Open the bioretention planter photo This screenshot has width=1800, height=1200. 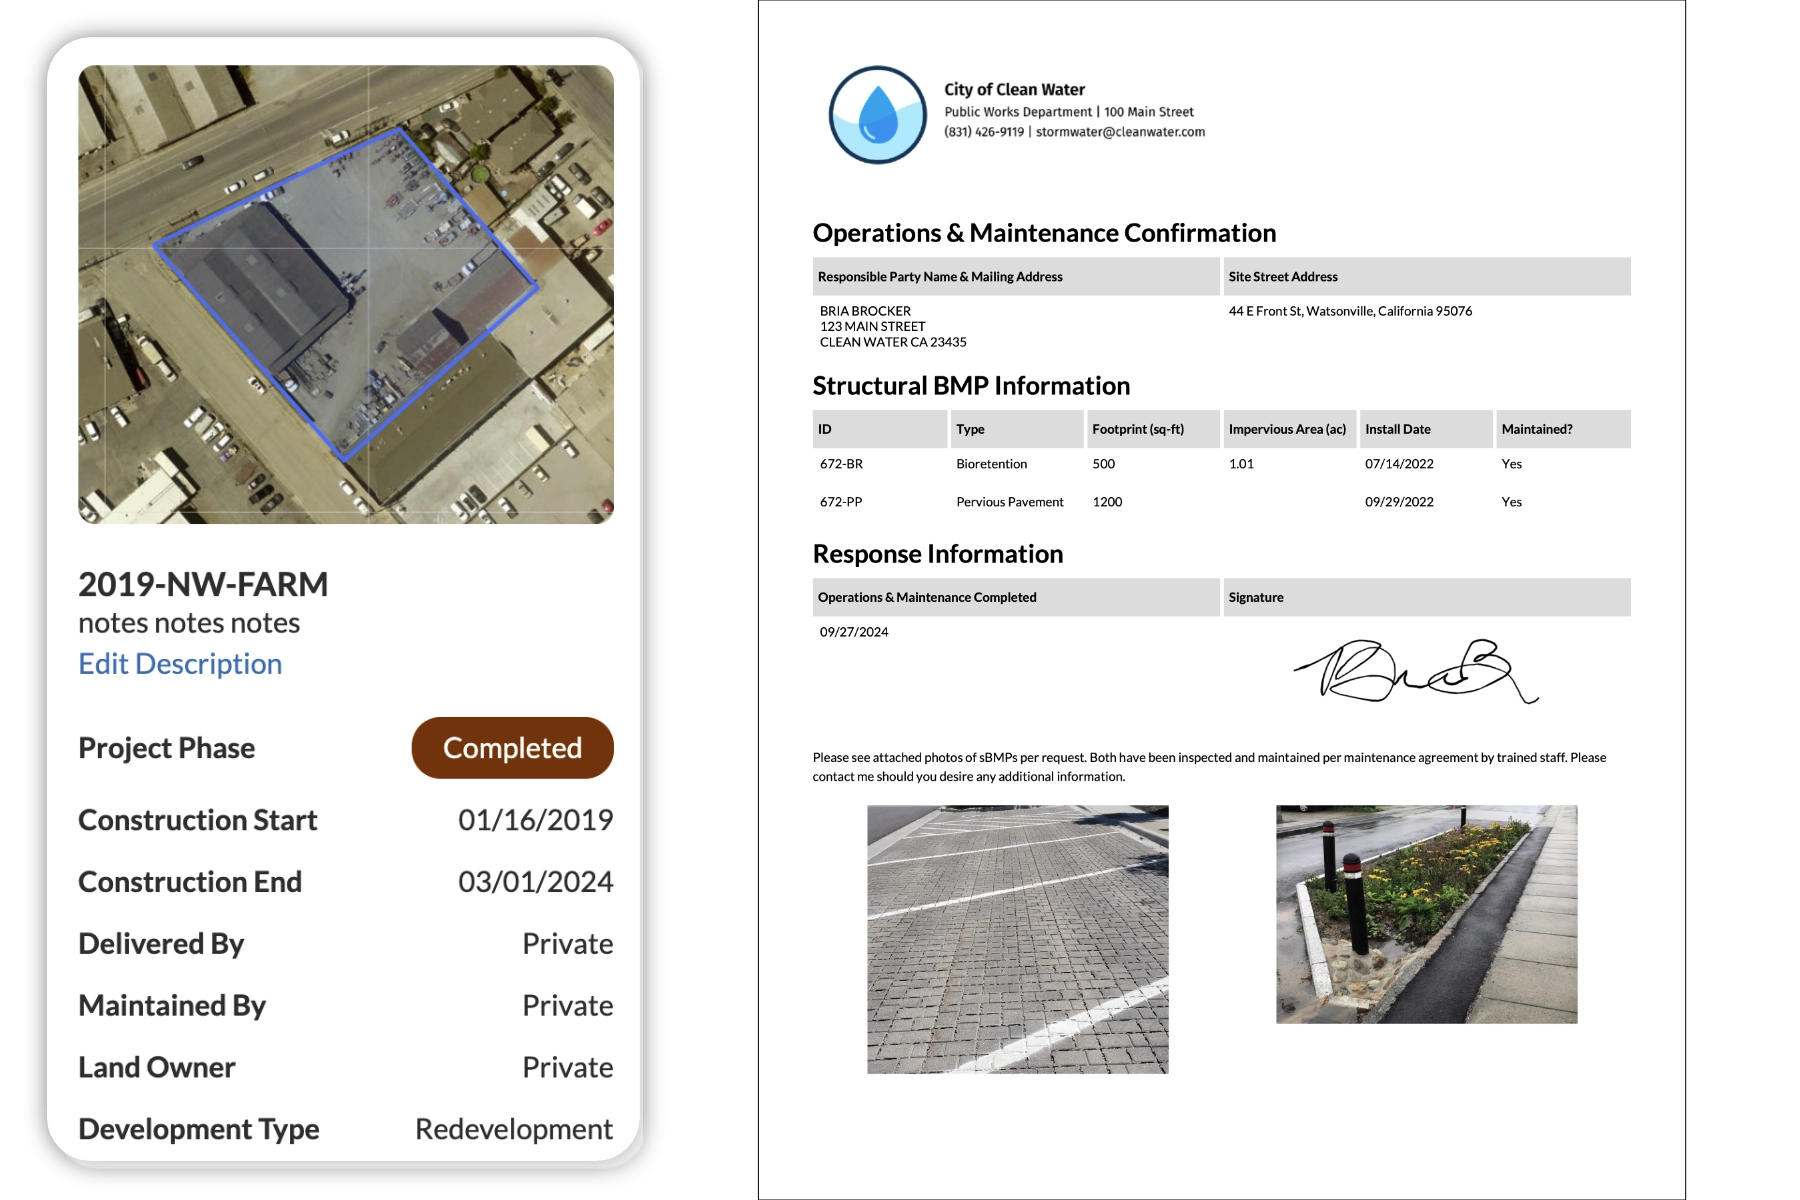click(x=1426, y=914)
